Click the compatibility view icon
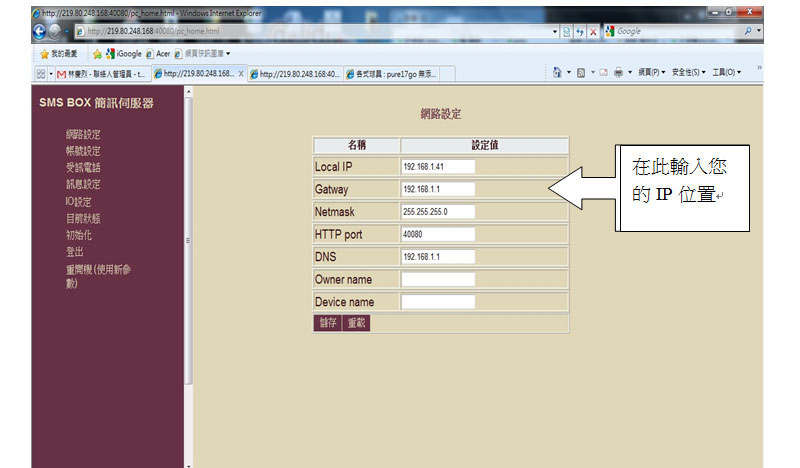The width and height of the screenshot is (800, 468). tap(567, 32)
